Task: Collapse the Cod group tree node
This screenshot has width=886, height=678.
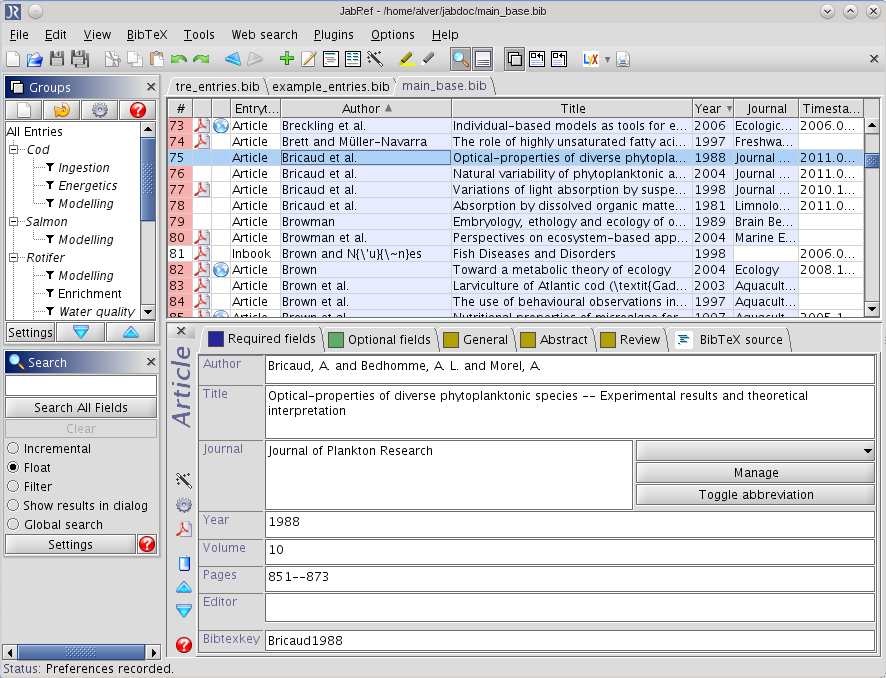Action: pos(15,150)
